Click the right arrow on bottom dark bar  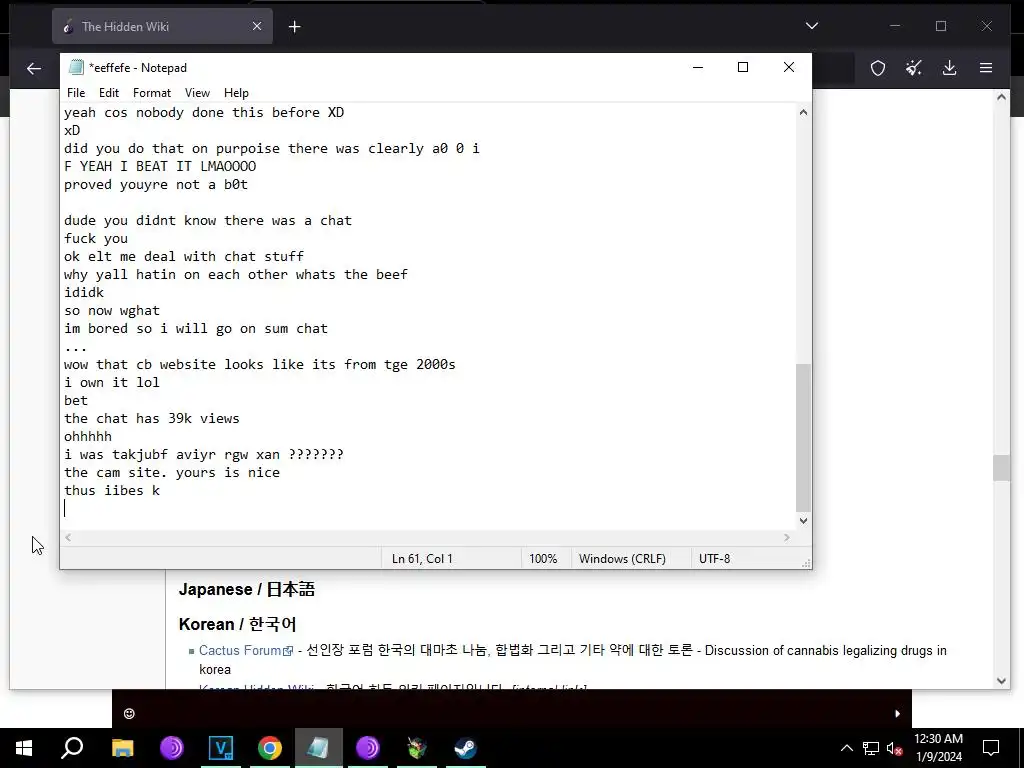coord(897,714)
